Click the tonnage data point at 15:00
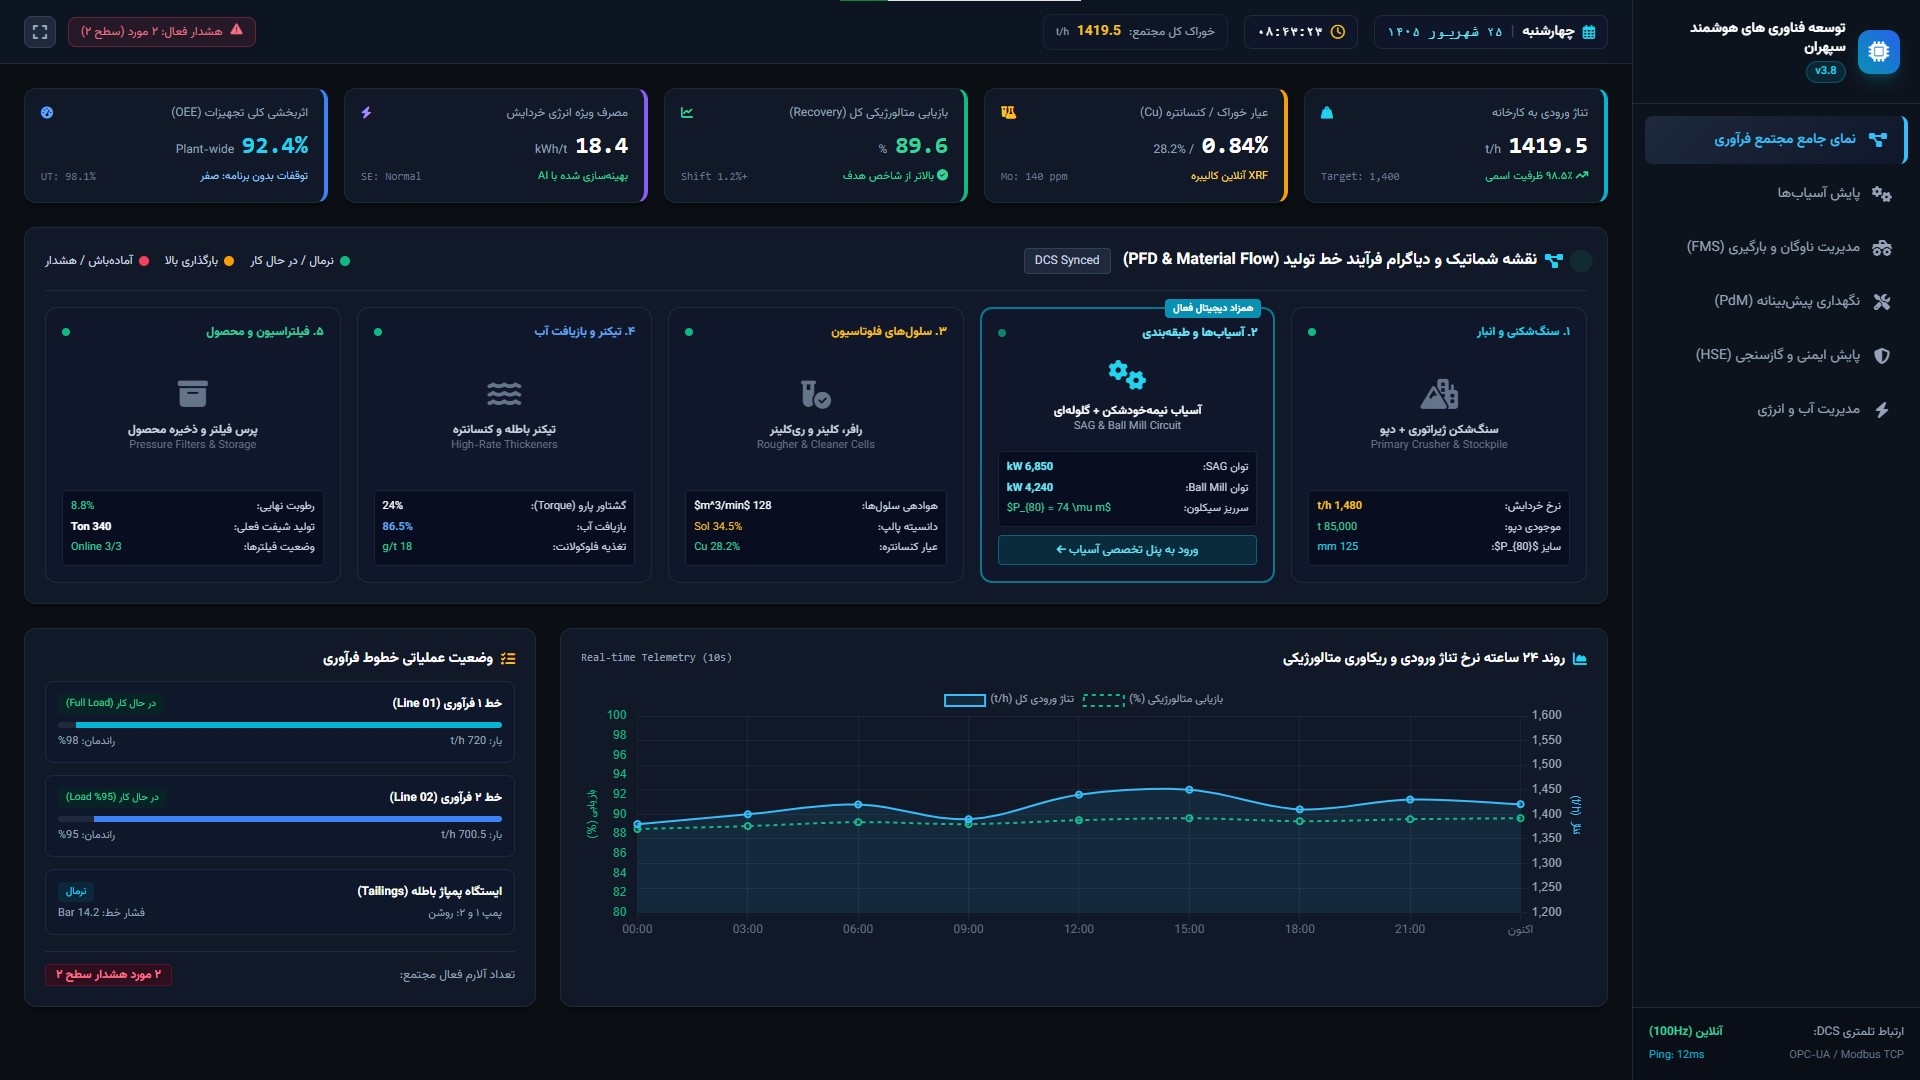The image size is (1920, 1080). (x=1189, y=790)
